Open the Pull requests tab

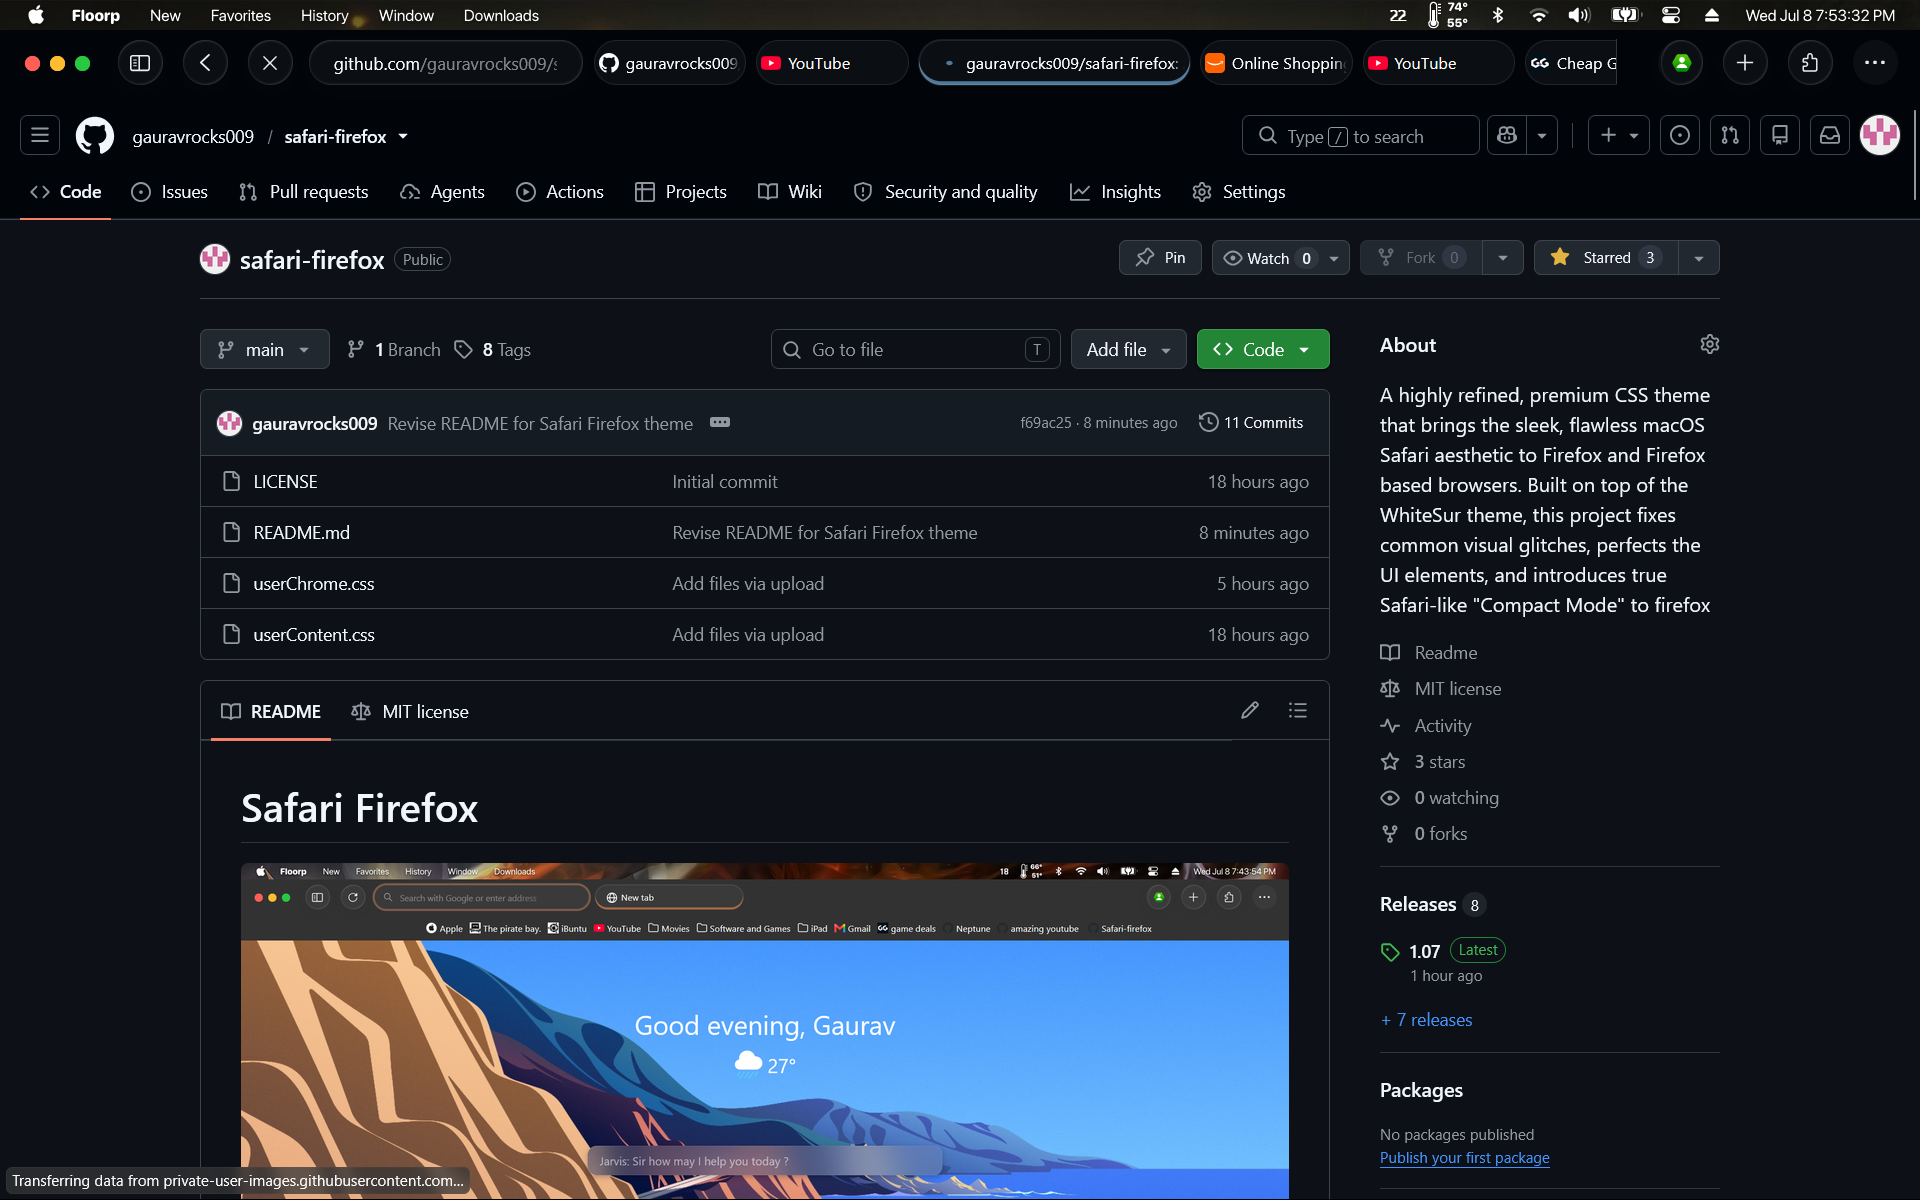[x=304, y=192]
